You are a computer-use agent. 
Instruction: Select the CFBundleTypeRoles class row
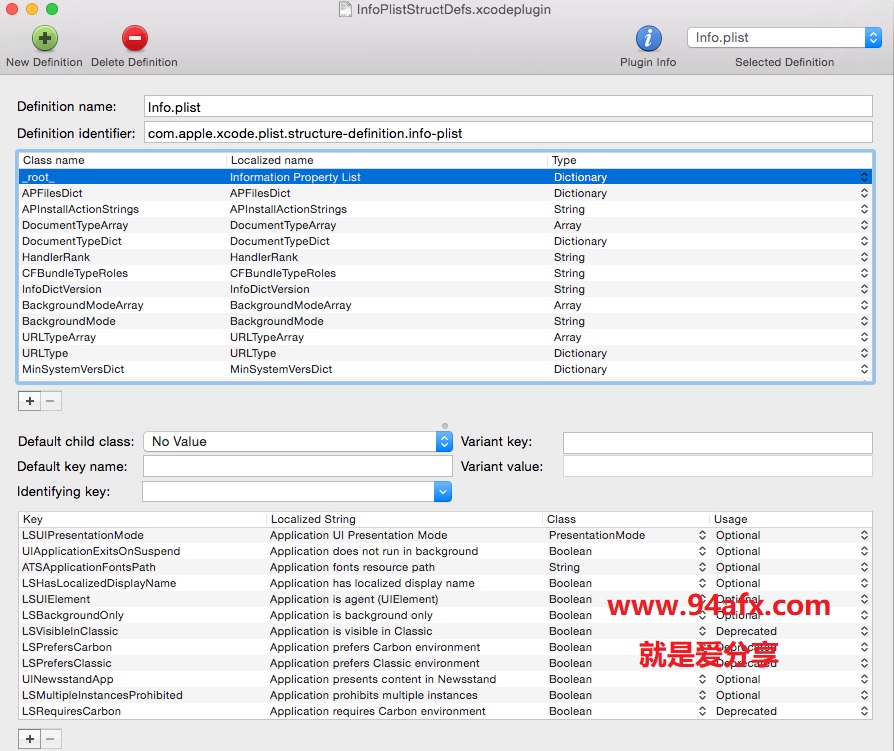pos(445,273)
